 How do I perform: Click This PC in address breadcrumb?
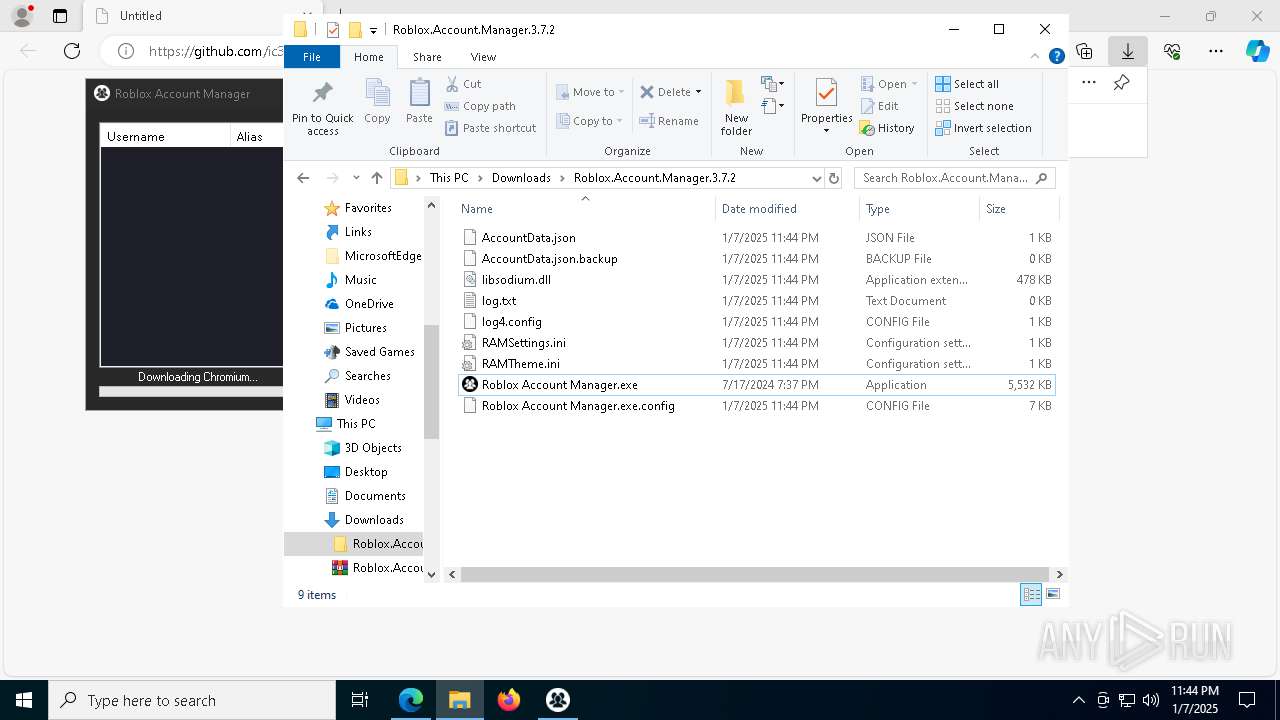pyautogui.click(x=449, y=178)
